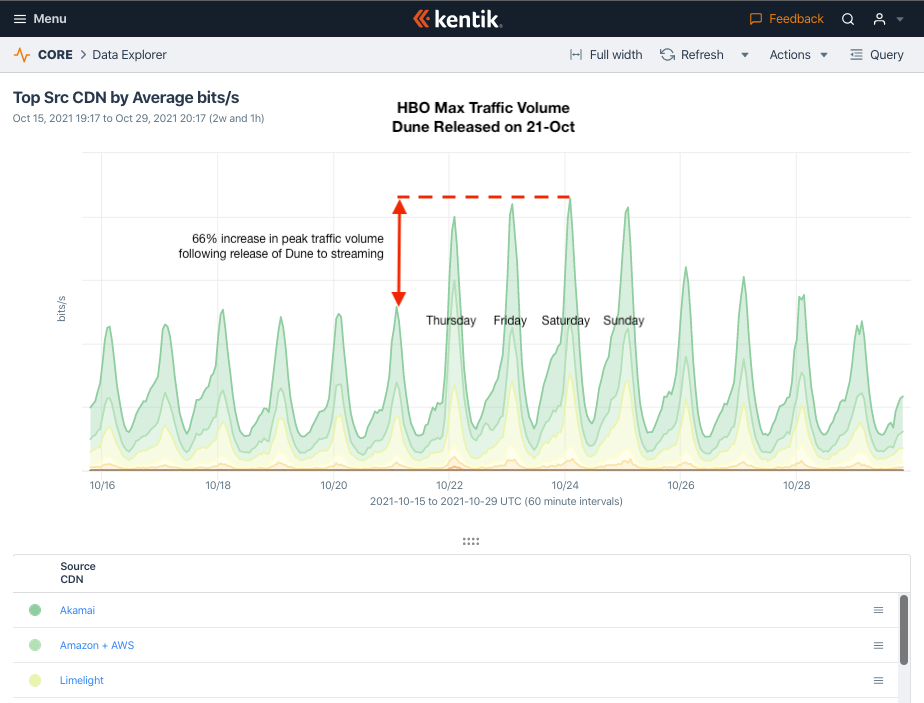Open the Actions menu

(790, 55)
